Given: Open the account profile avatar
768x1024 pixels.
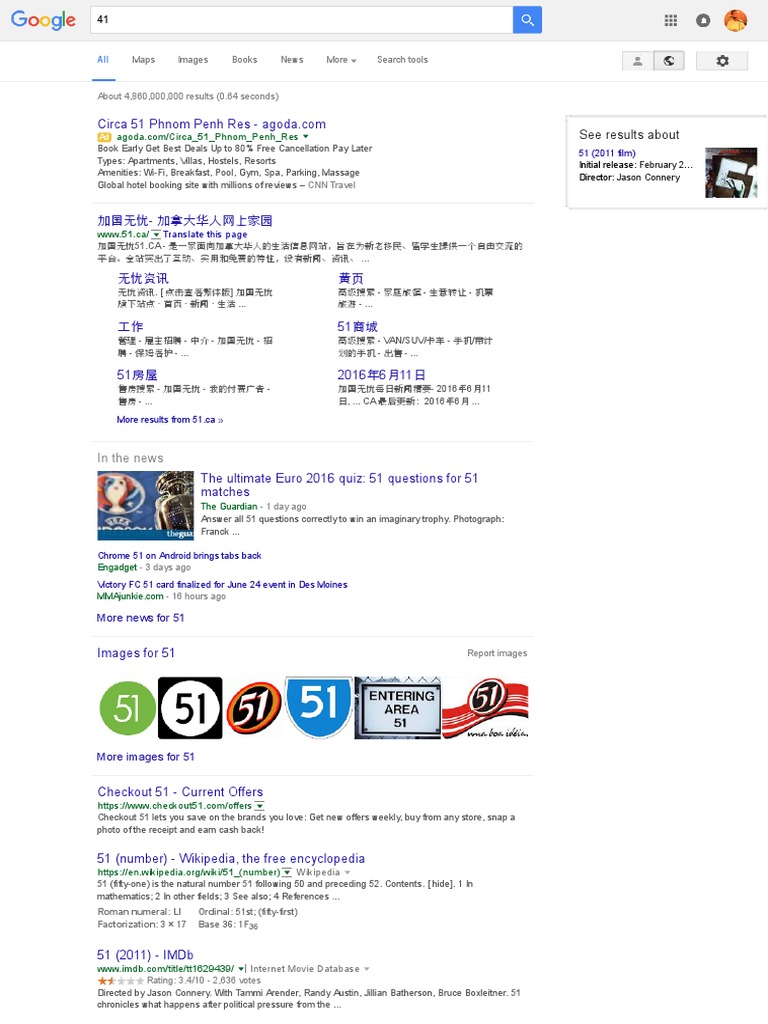Looking at the screenshot, I should pyautogui.click(x=735, y=20).
